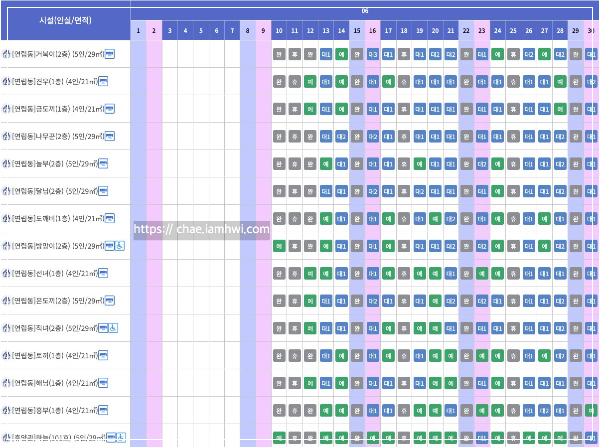
Task: Select green 예 on the 24th for 거북이(2층)
Action: click(x=497, y=54)
